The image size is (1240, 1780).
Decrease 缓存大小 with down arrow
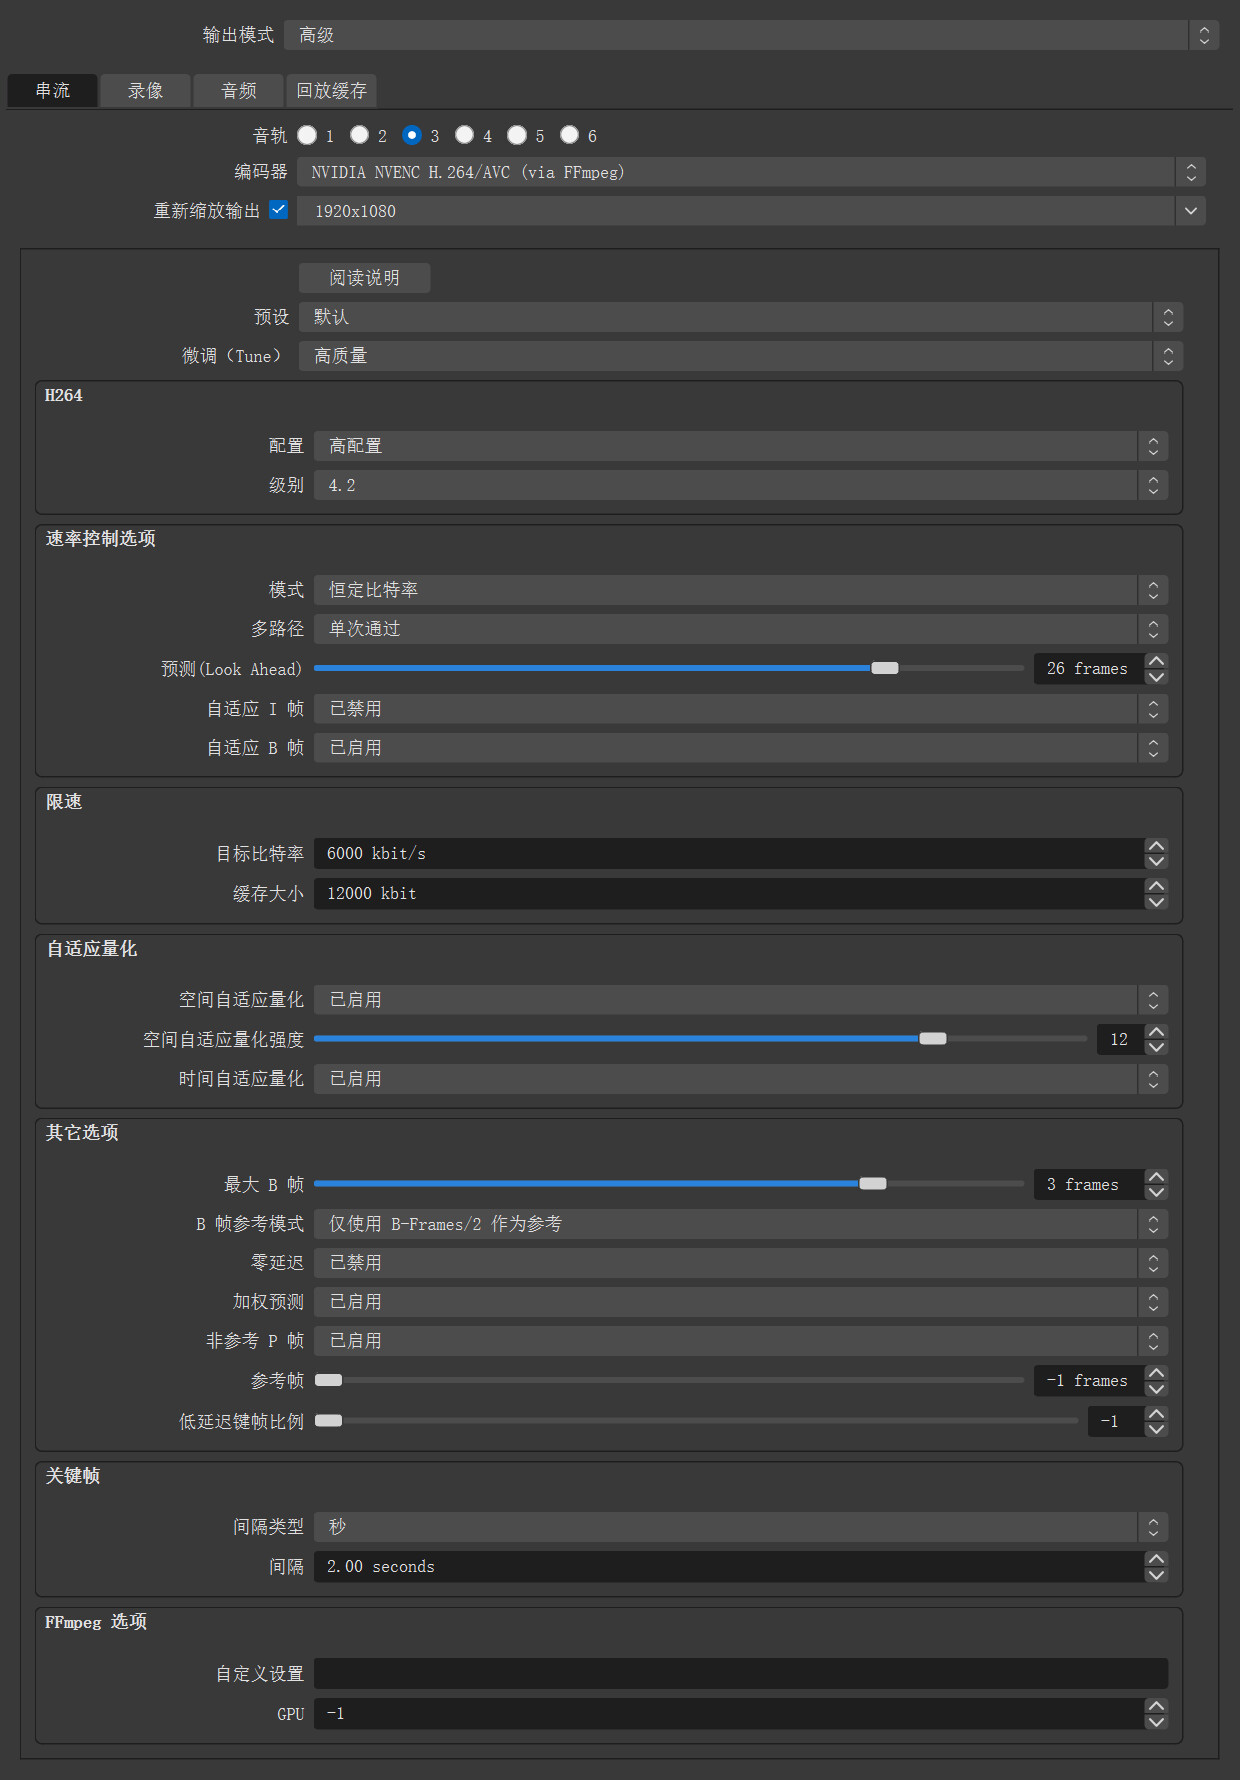tap(1156, 902)
